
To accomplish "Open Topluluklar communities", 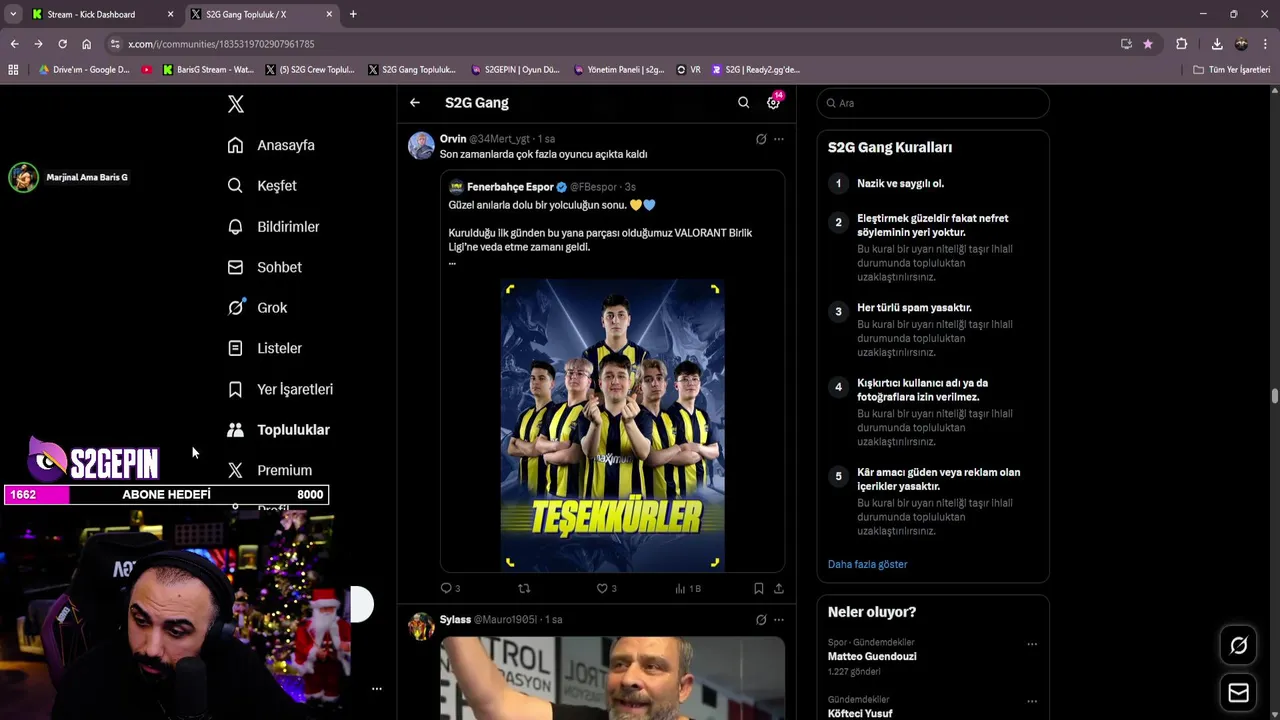I will [x=278, y=430].
